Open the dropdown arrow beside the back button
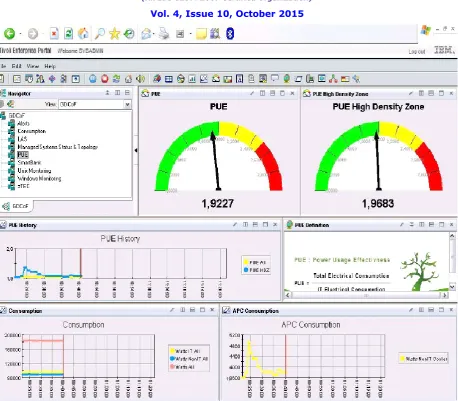 click(21, 34)
